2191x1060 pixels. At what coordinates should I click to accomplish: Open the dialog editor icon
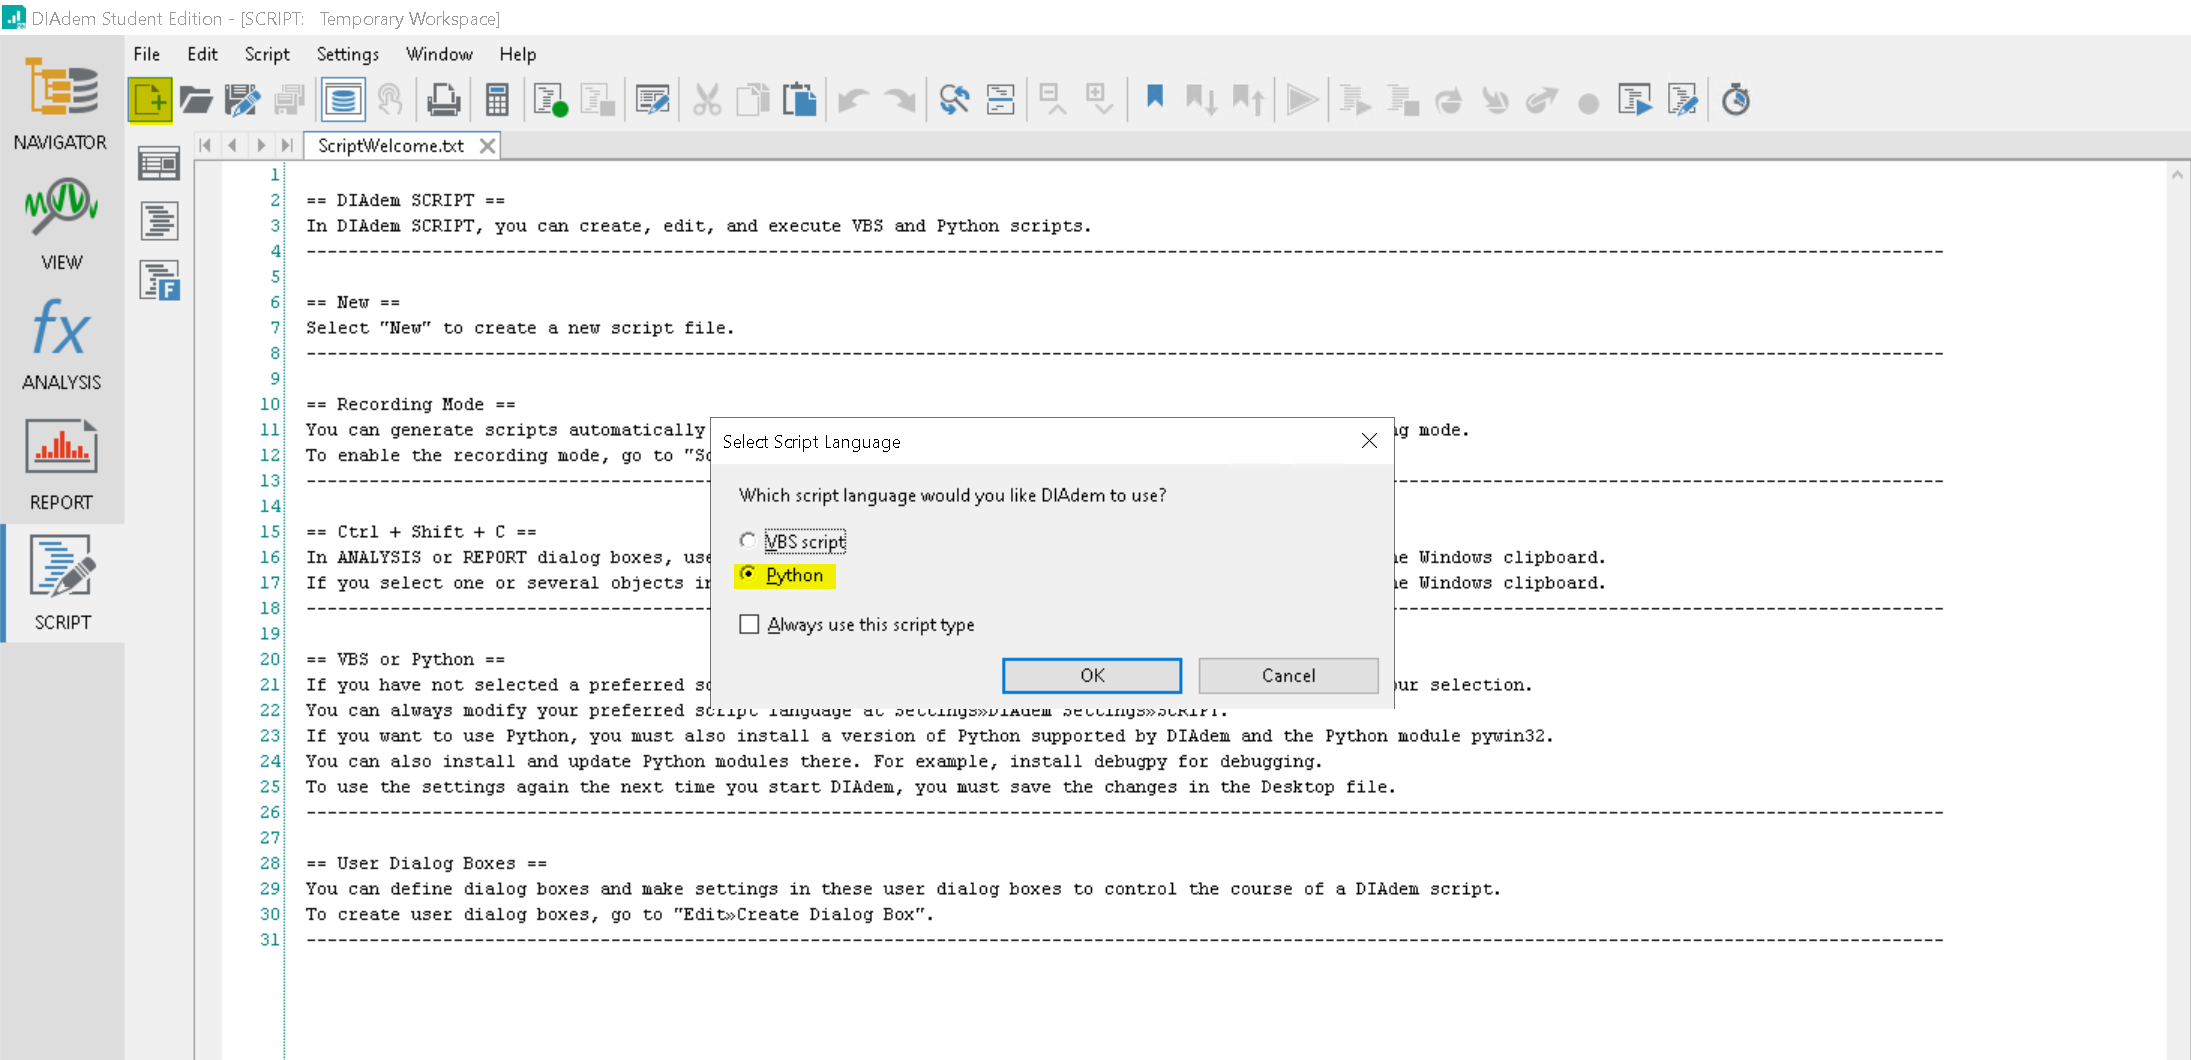(653, 100)
